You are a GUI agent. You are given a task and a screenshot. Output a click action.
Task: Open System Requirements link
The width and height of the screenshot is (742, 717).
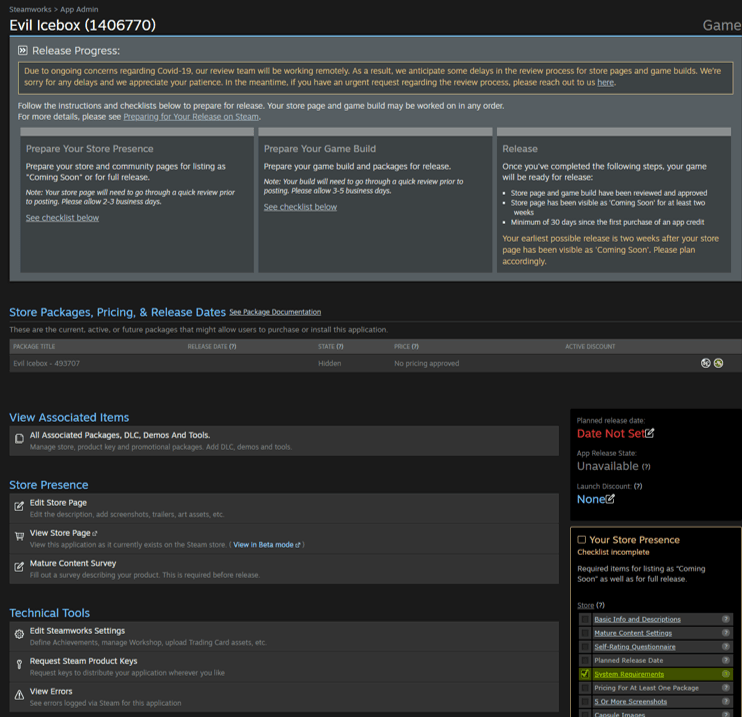pyautogui.click(x=629, y=674)
